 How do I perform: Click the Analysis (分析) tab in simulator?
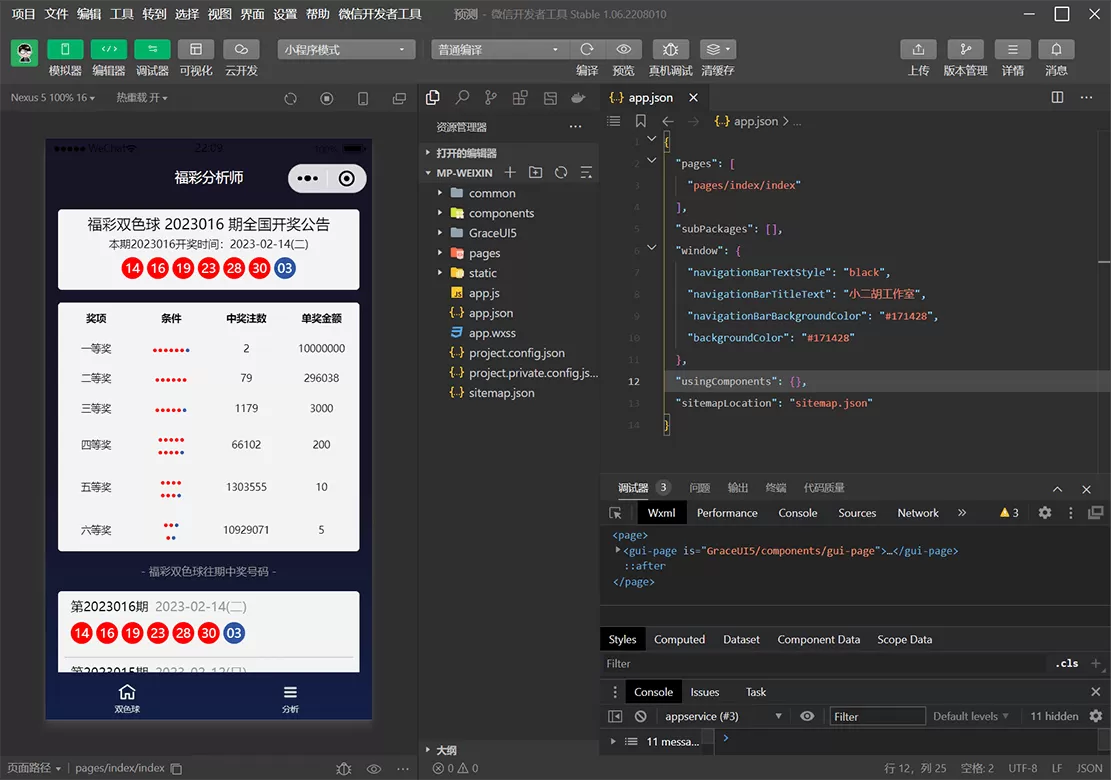(290, 698)
